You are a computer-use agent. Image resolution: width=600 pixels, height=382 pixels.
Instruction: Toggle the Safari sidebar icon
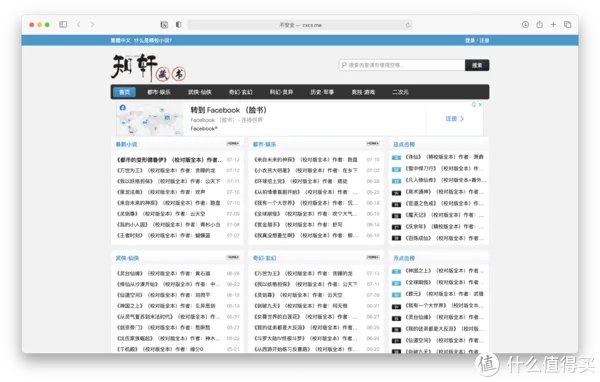(63, 24)
